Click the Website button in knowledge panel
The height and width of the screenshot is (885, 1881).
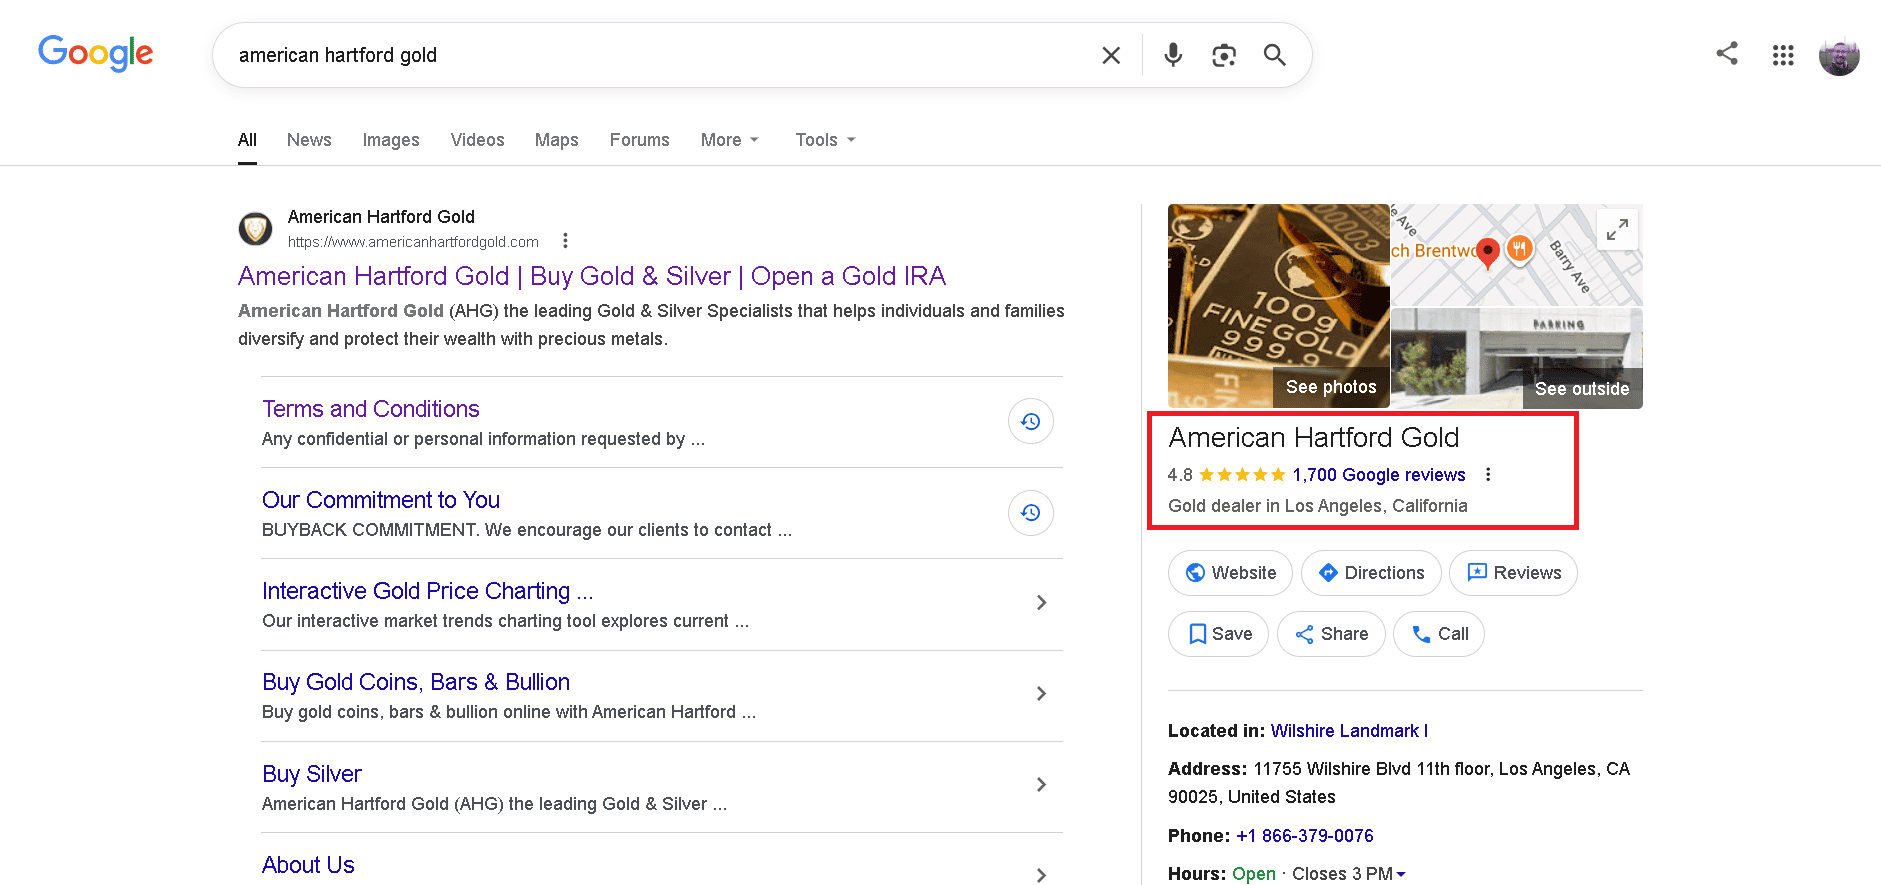(x=1230, y=573)
